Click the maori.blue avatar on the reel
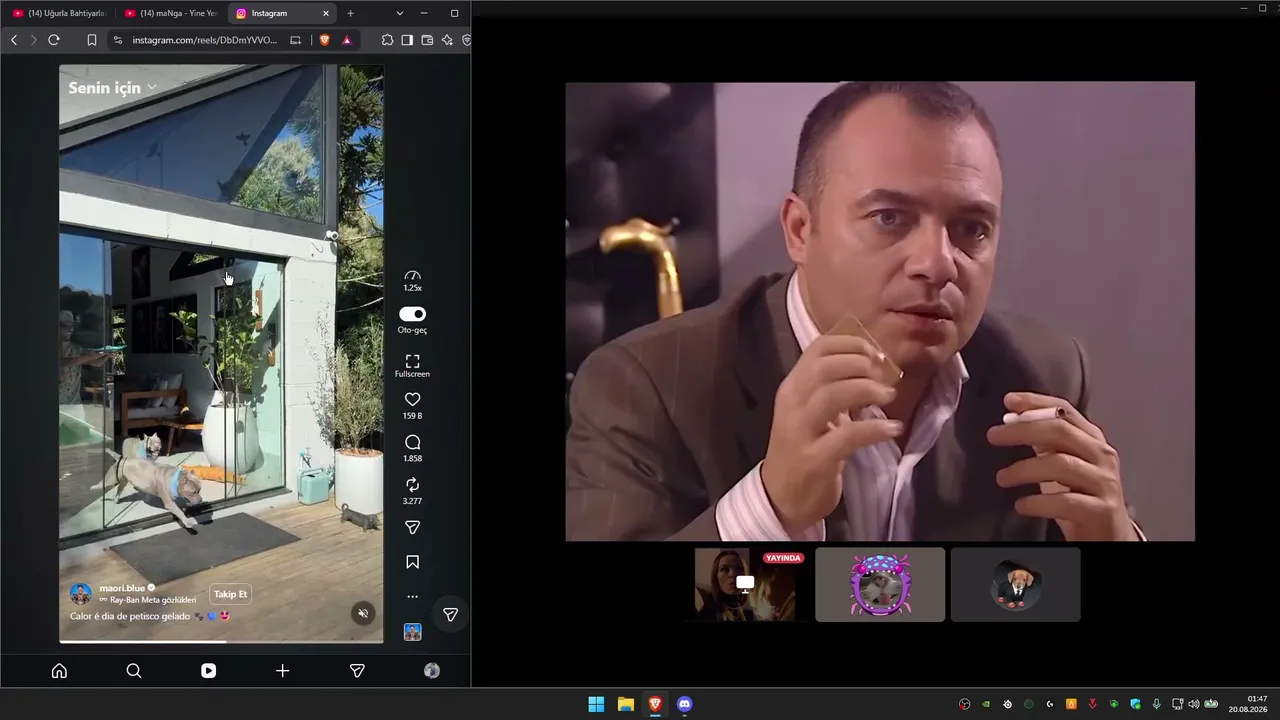 click(81, 594)
